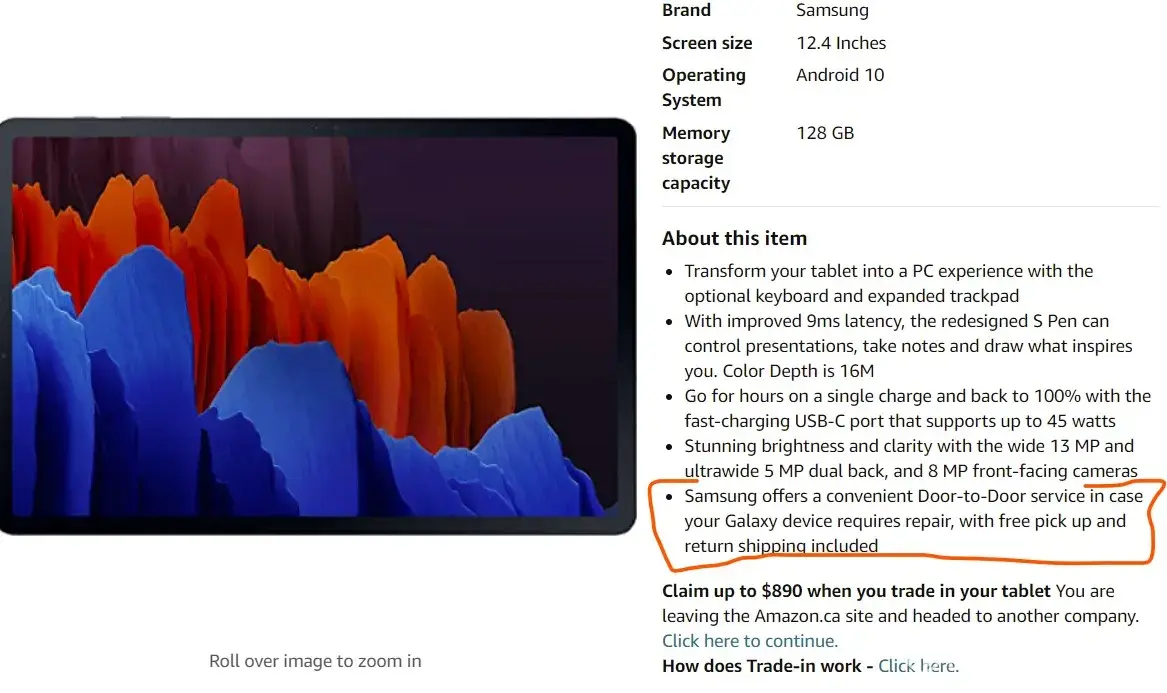Open the 'Click here to continue.' link
1167x693 pixels.
click(x=749, y=641)
